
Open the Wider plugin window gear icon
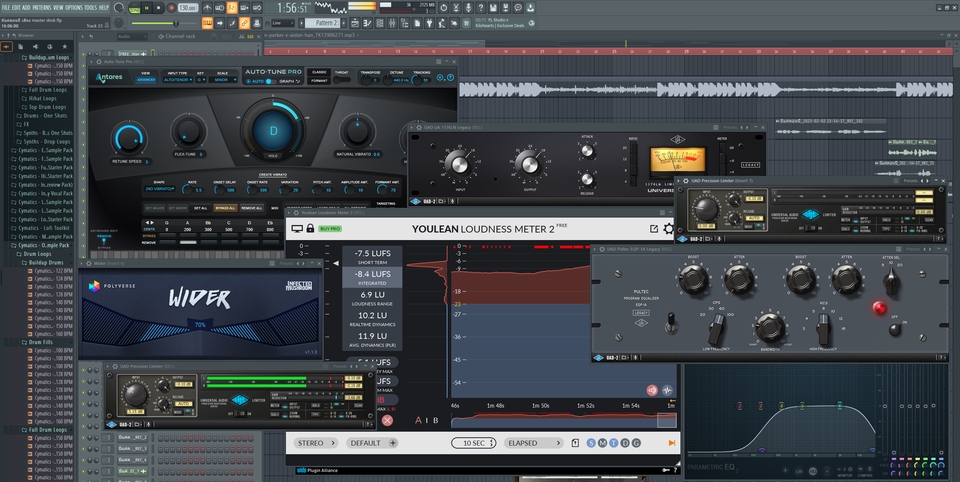pos(90,263)
